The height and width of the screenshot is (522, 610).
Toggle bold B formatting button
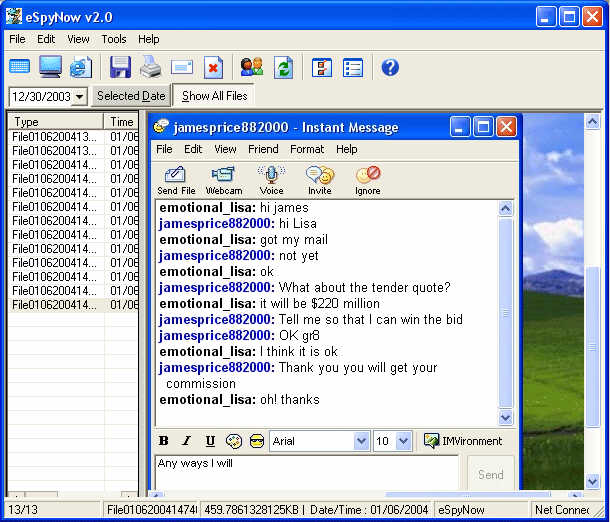tap(163, 441)
